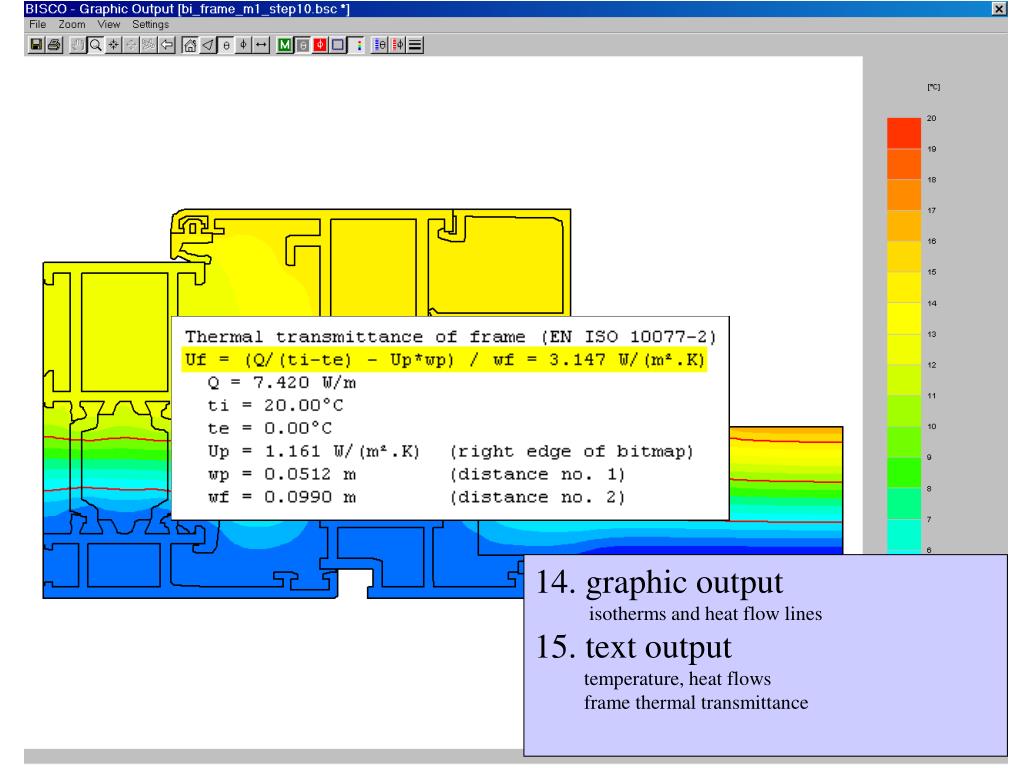Click the red 20 degree legend swatch

pos(904,133)
